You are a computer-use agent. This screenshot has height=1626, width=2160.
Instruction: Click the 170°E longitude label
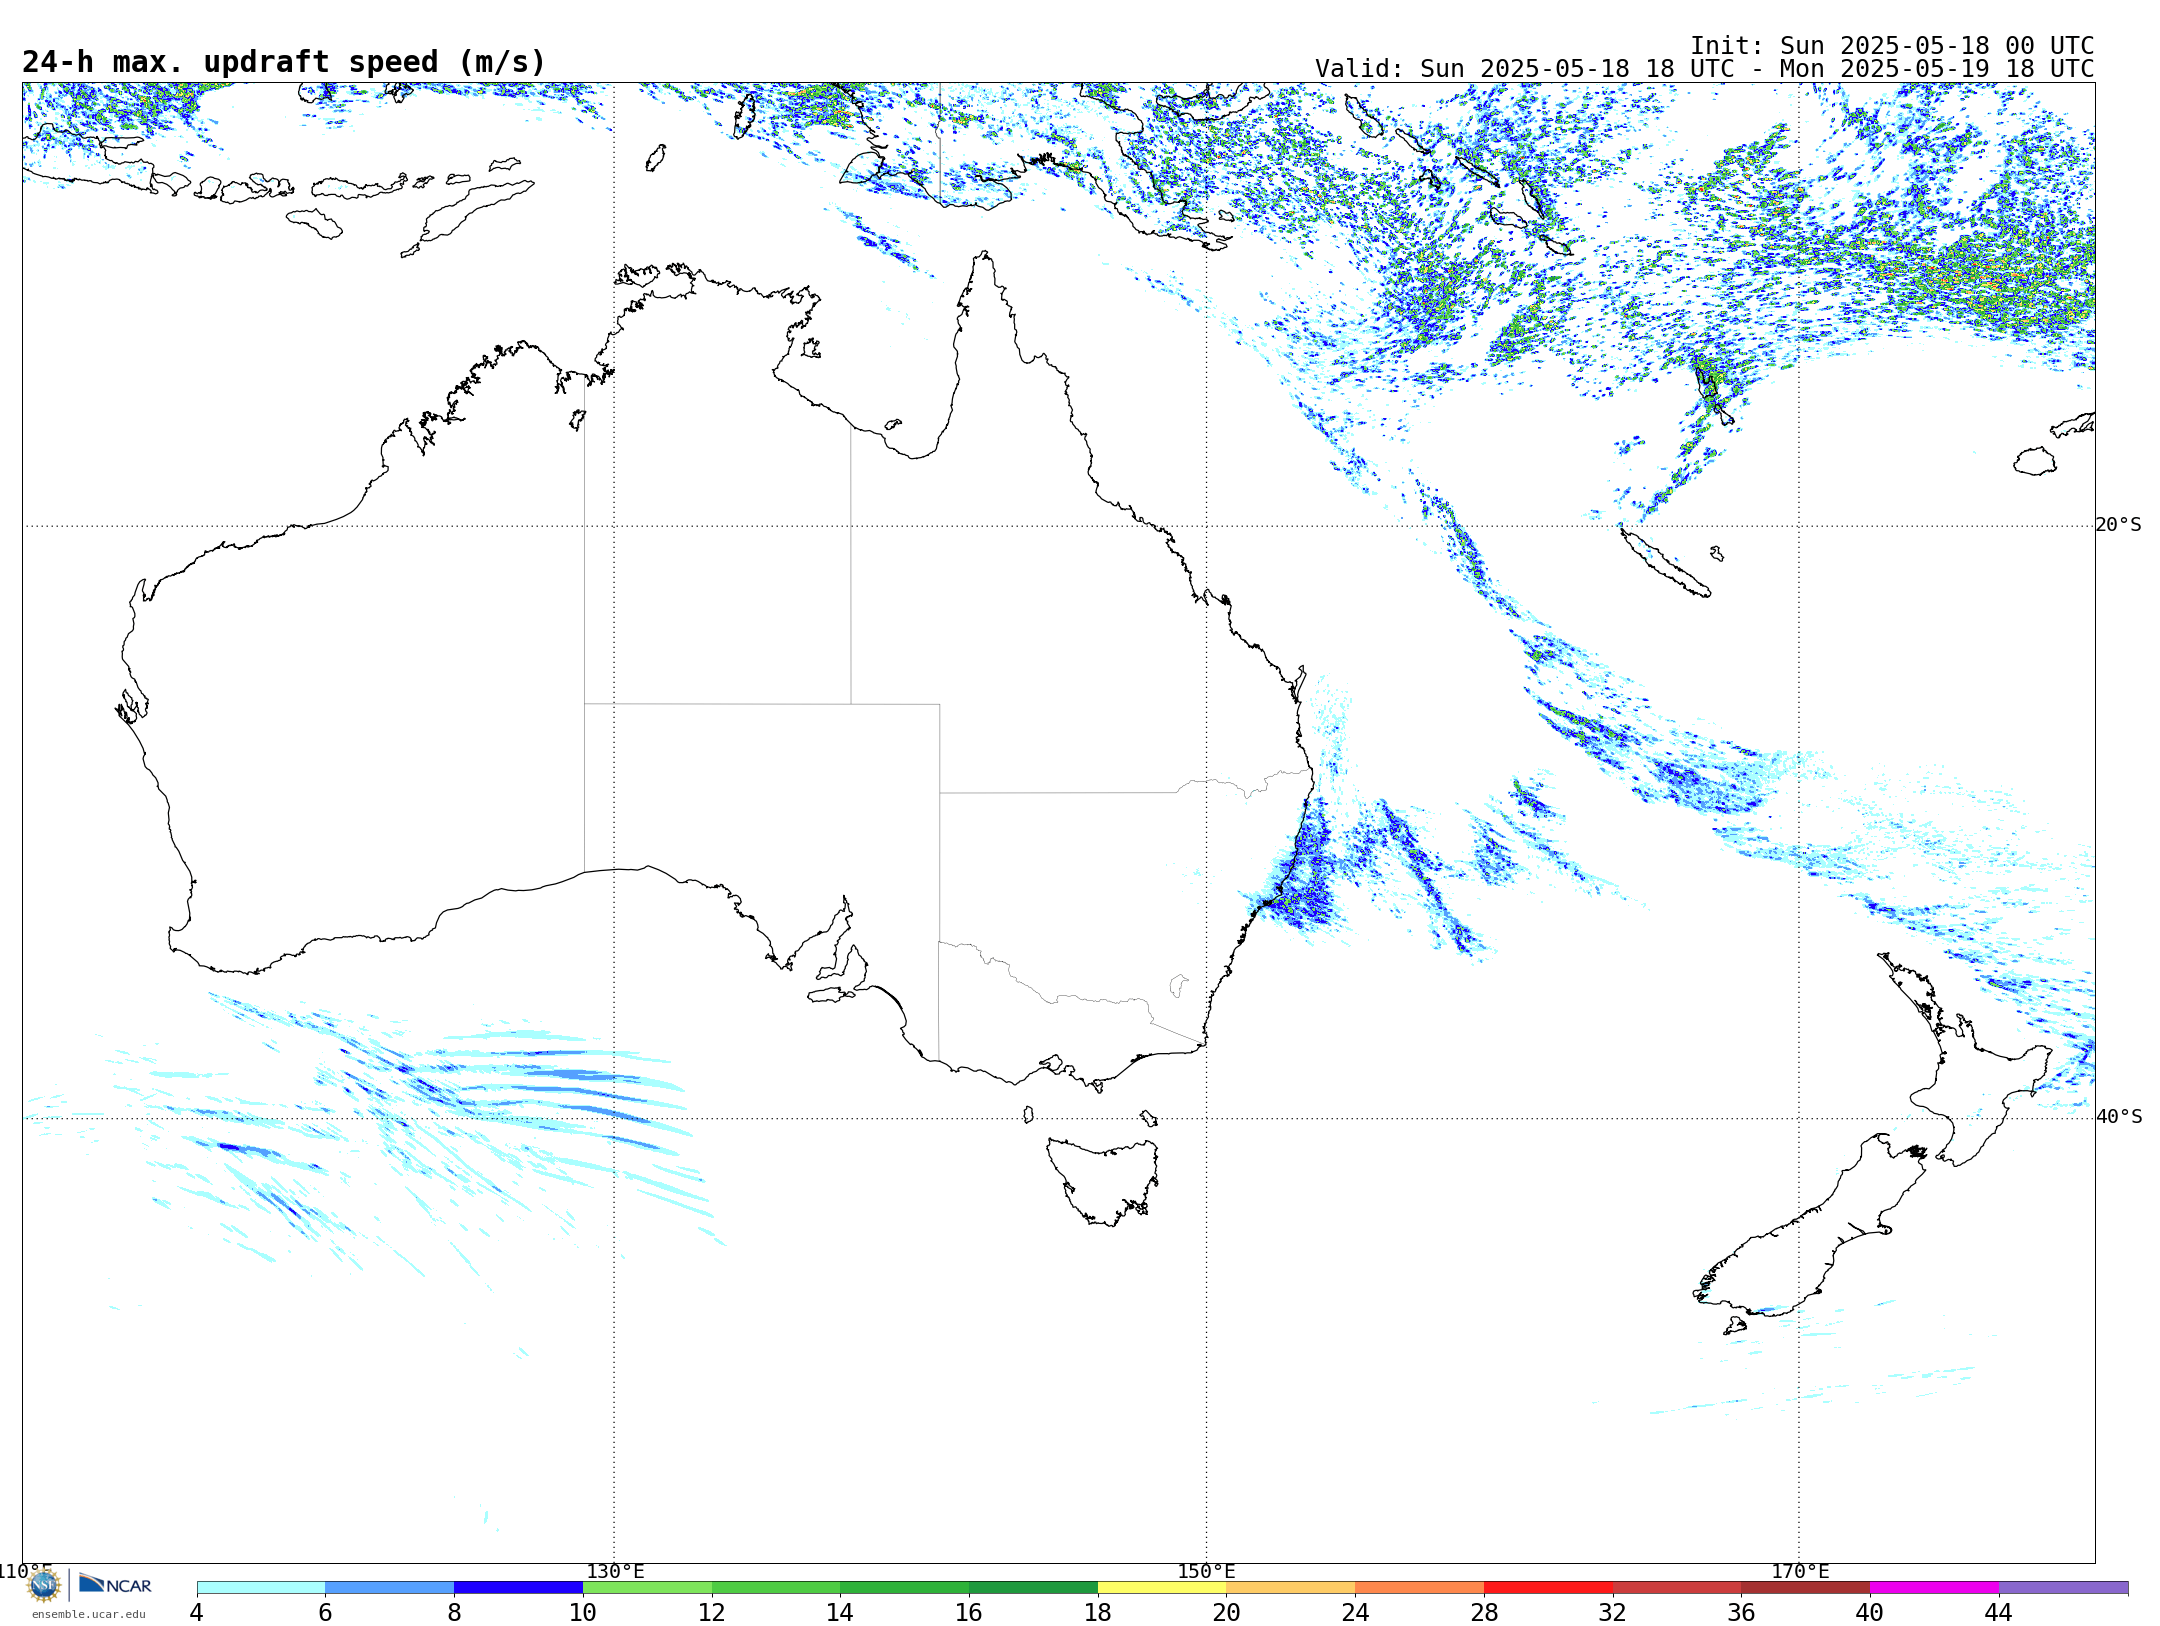pyautogui.click(x=1800, y=1571)
